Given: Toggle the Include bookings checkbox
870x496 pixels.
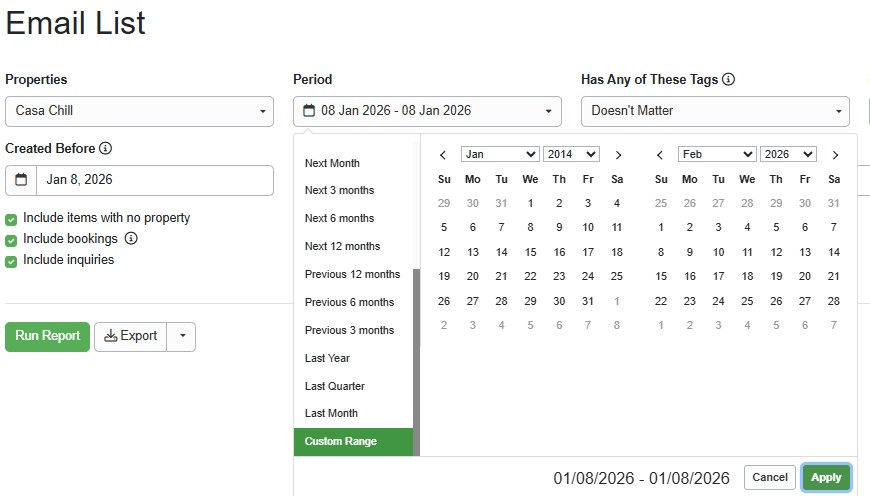Looking at the screenshot, I should point(11,240).
